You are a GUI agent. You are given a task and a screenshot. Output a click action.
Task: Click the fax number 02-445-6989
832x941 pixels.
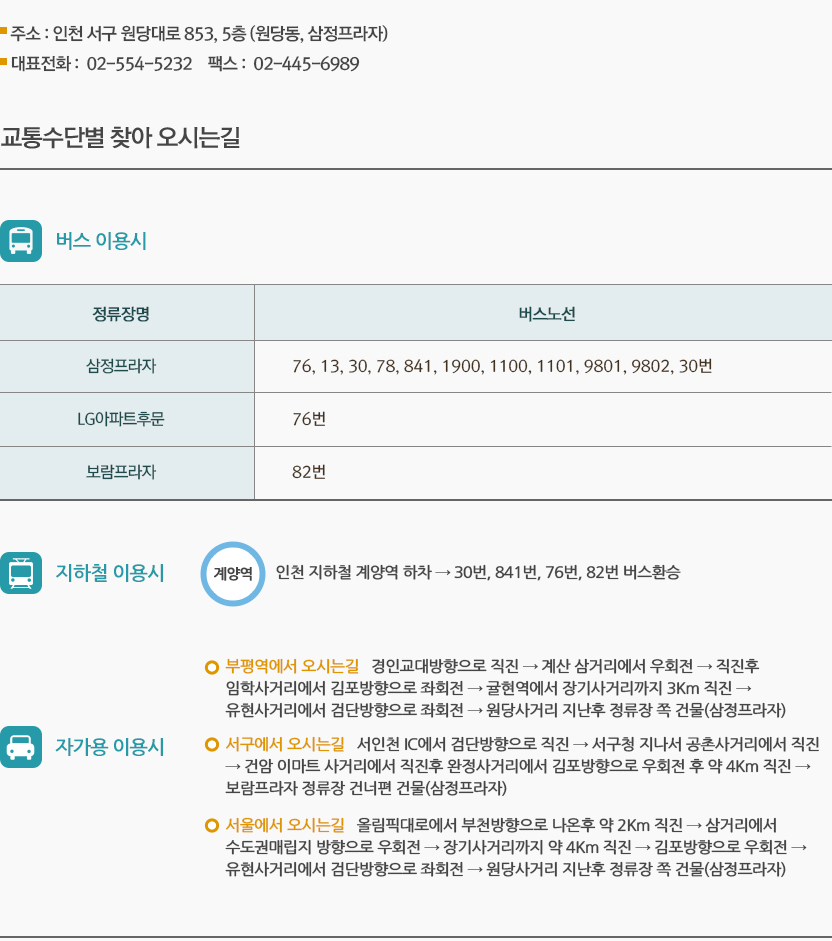coord(306,64)
